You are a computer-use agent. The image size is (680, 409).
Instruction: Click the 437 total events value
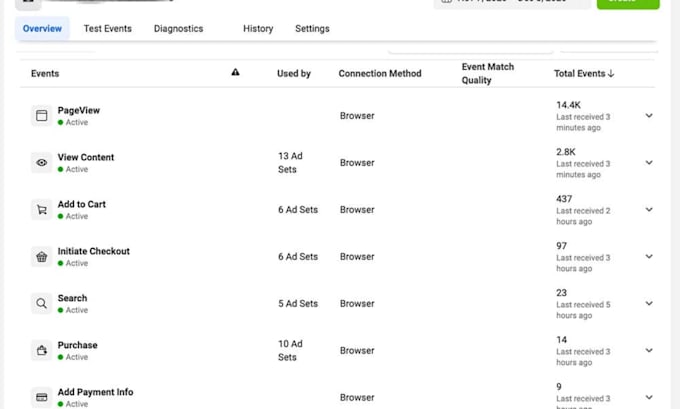click(x=564, y=199)
